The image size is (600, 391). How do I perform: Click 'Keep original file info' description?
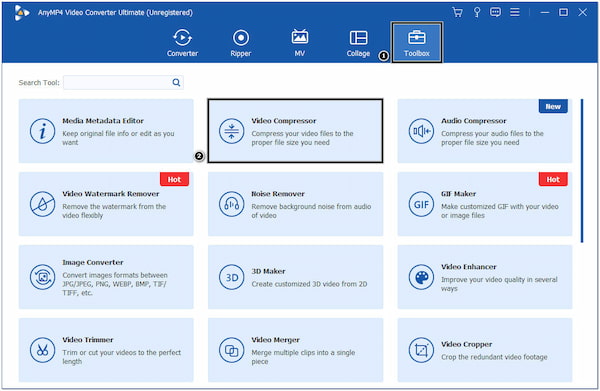point(118,138)
